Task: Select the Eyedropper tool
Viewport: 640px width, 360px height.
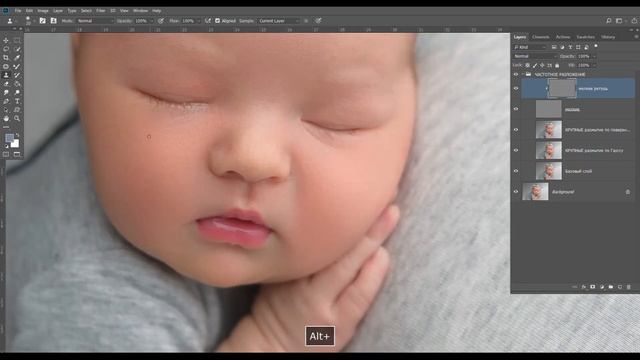Action: pos(17,58)
